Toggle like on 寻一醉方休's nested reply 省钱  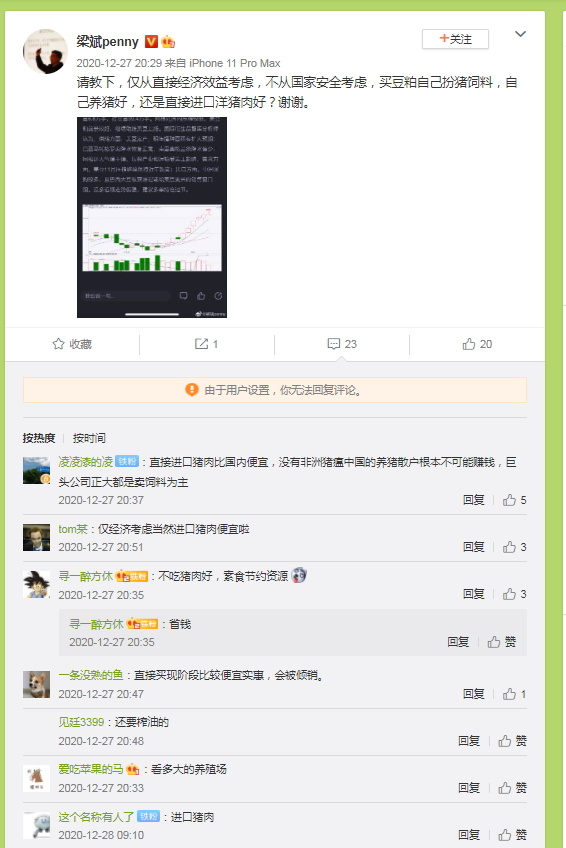tap(494, 641)
